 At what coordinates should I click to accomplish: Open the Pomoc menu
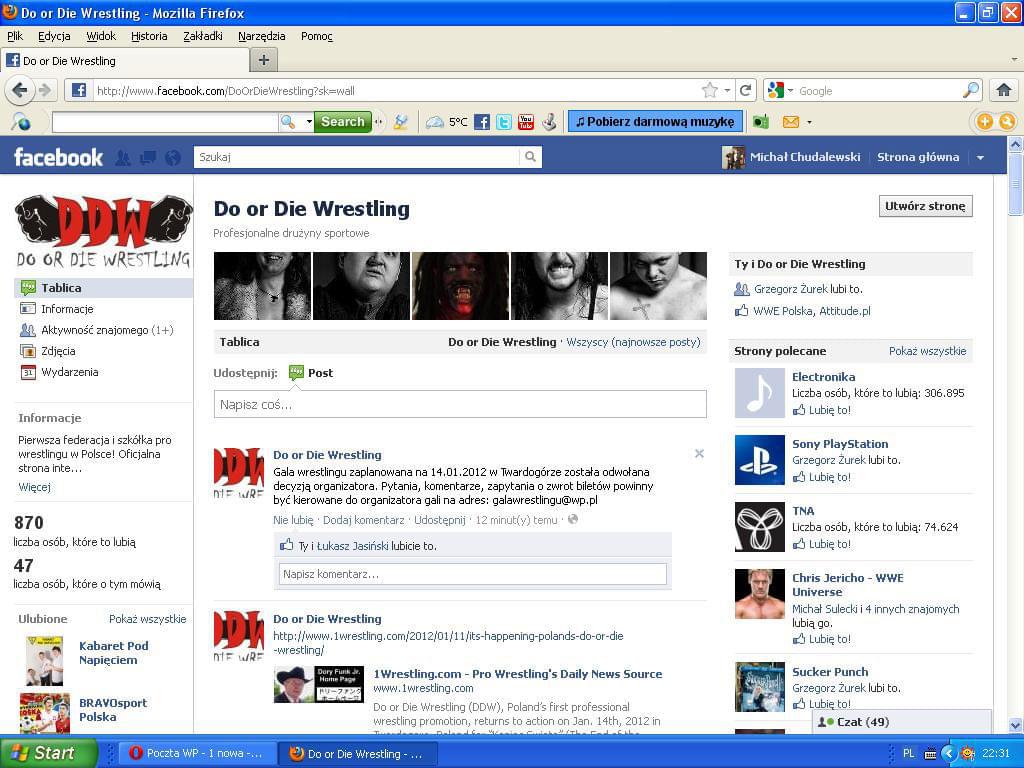317,36
